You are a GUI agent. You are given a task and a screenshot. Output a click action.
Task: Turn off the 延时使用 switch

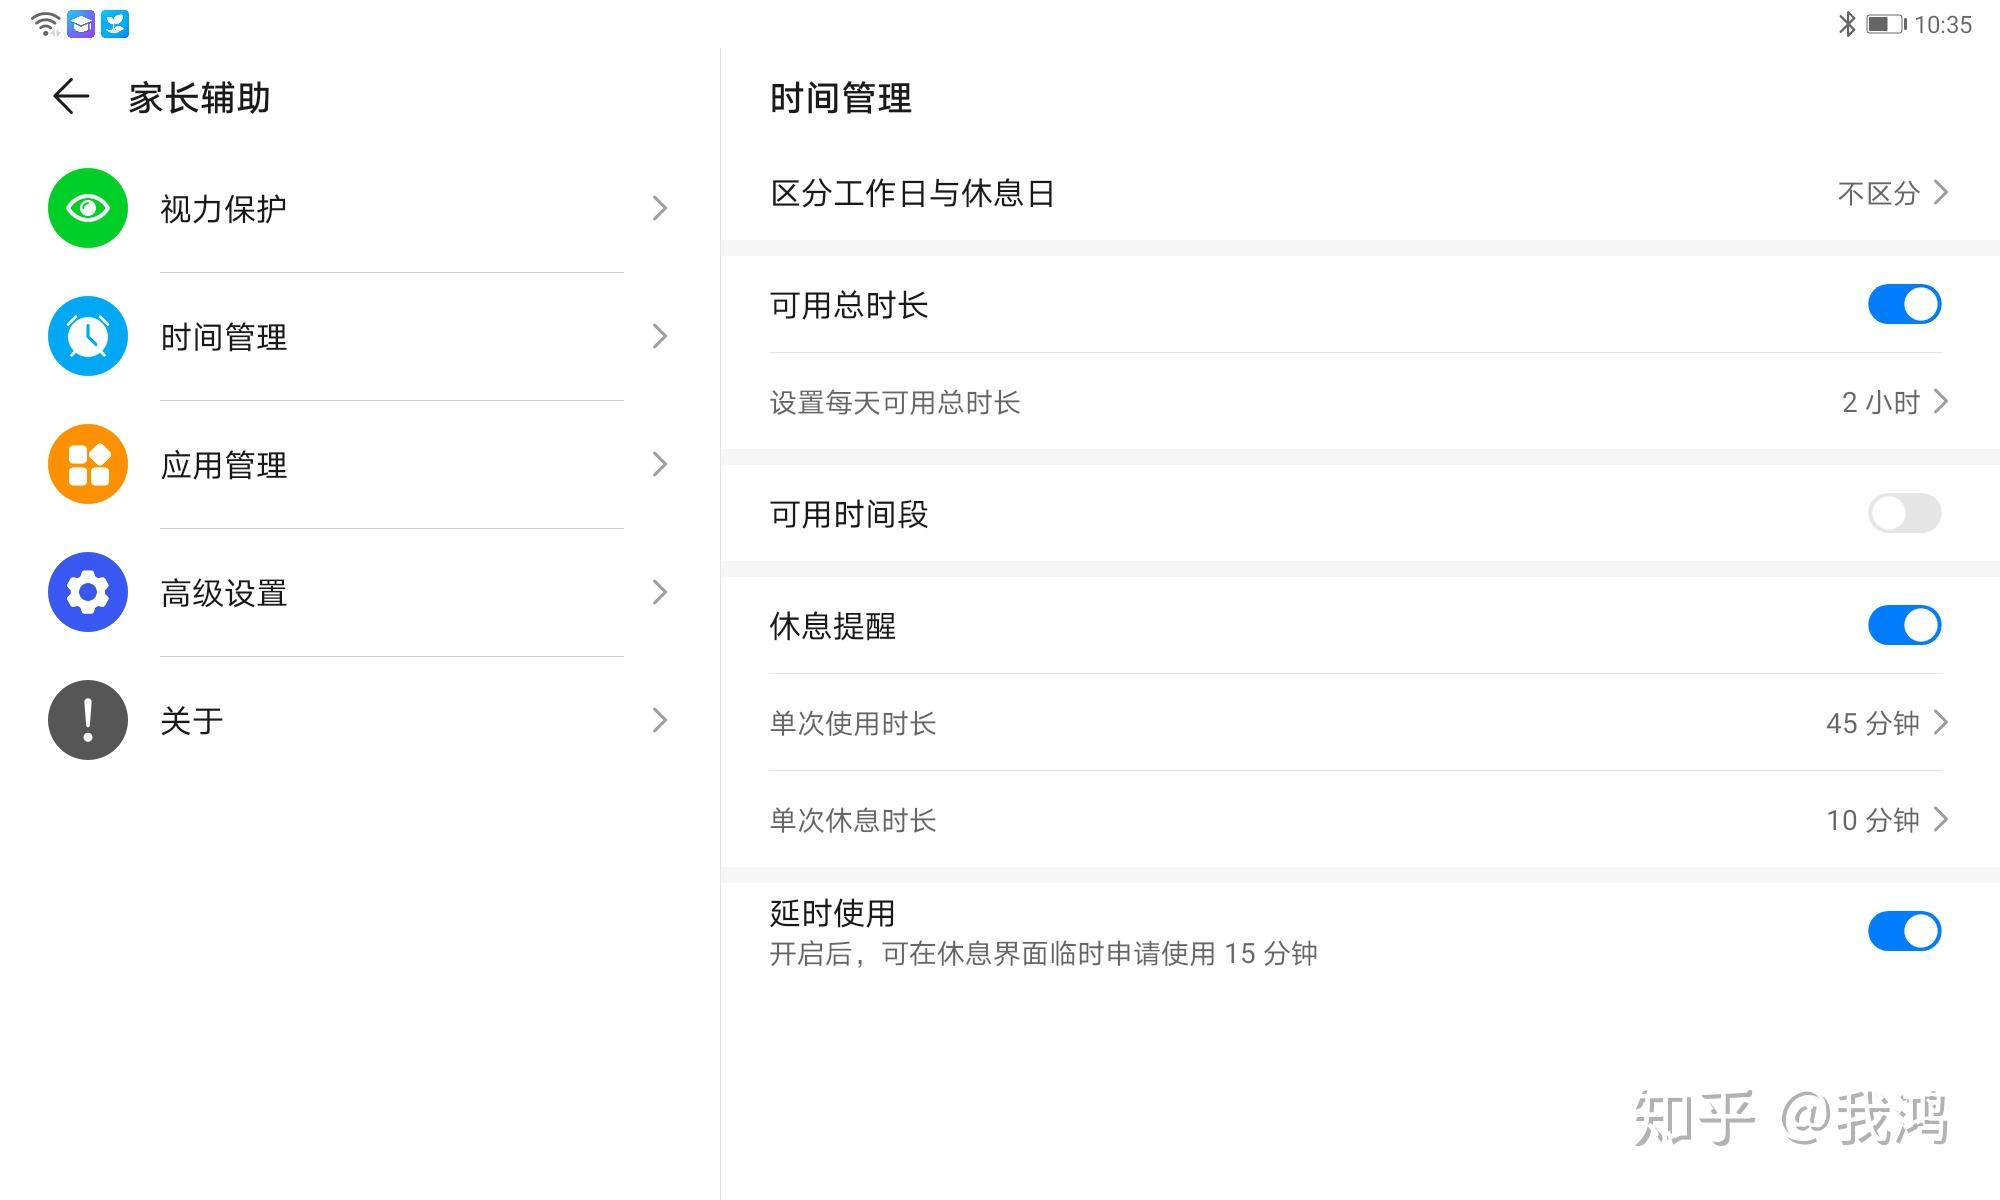(1904, 931)
